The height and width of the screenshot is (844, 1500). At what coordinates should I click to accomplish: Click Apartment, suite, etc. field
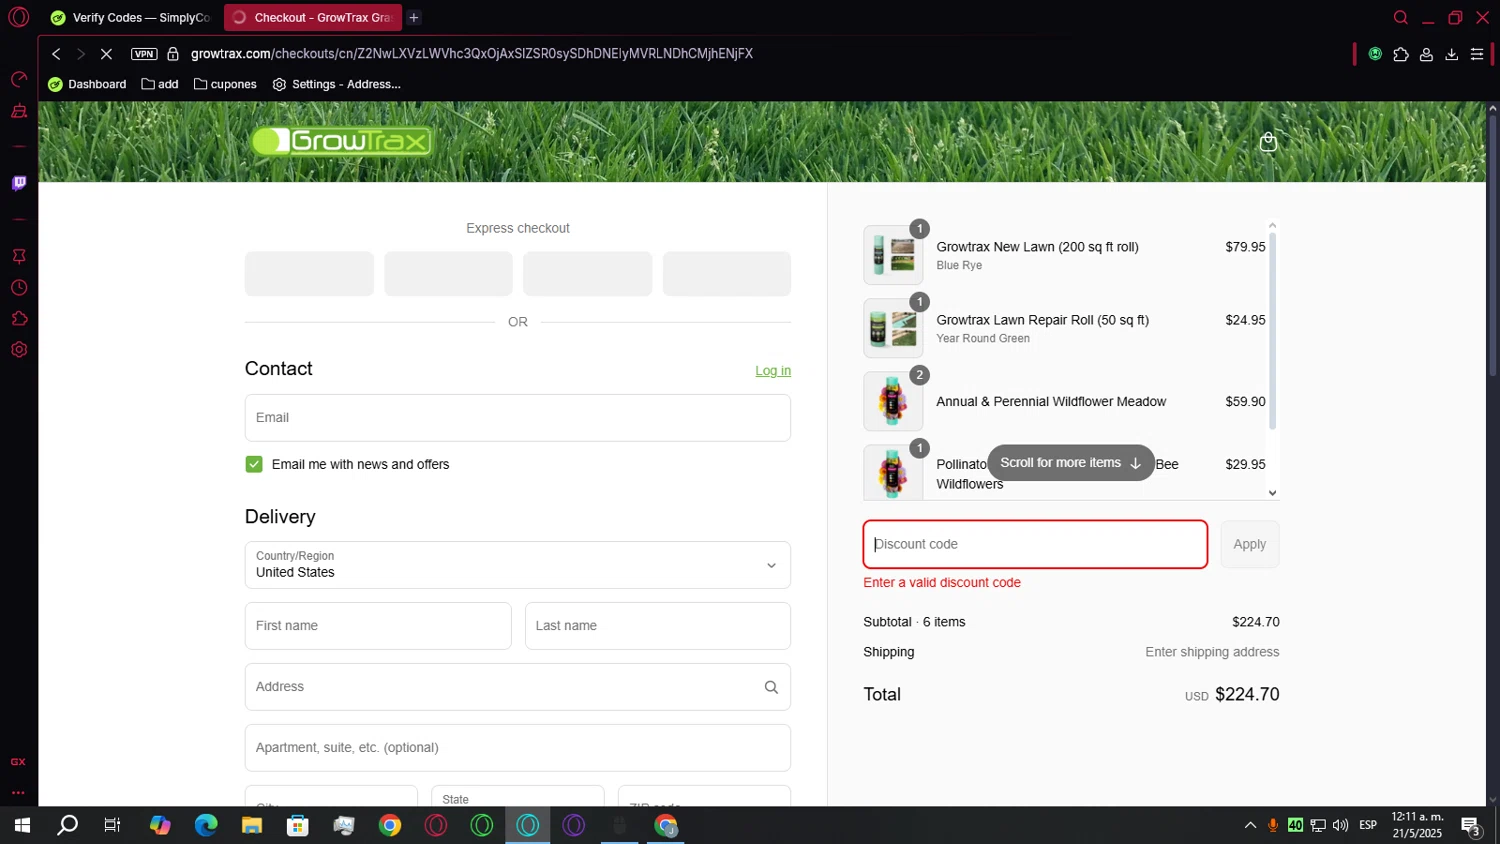(x=518, y=748)
